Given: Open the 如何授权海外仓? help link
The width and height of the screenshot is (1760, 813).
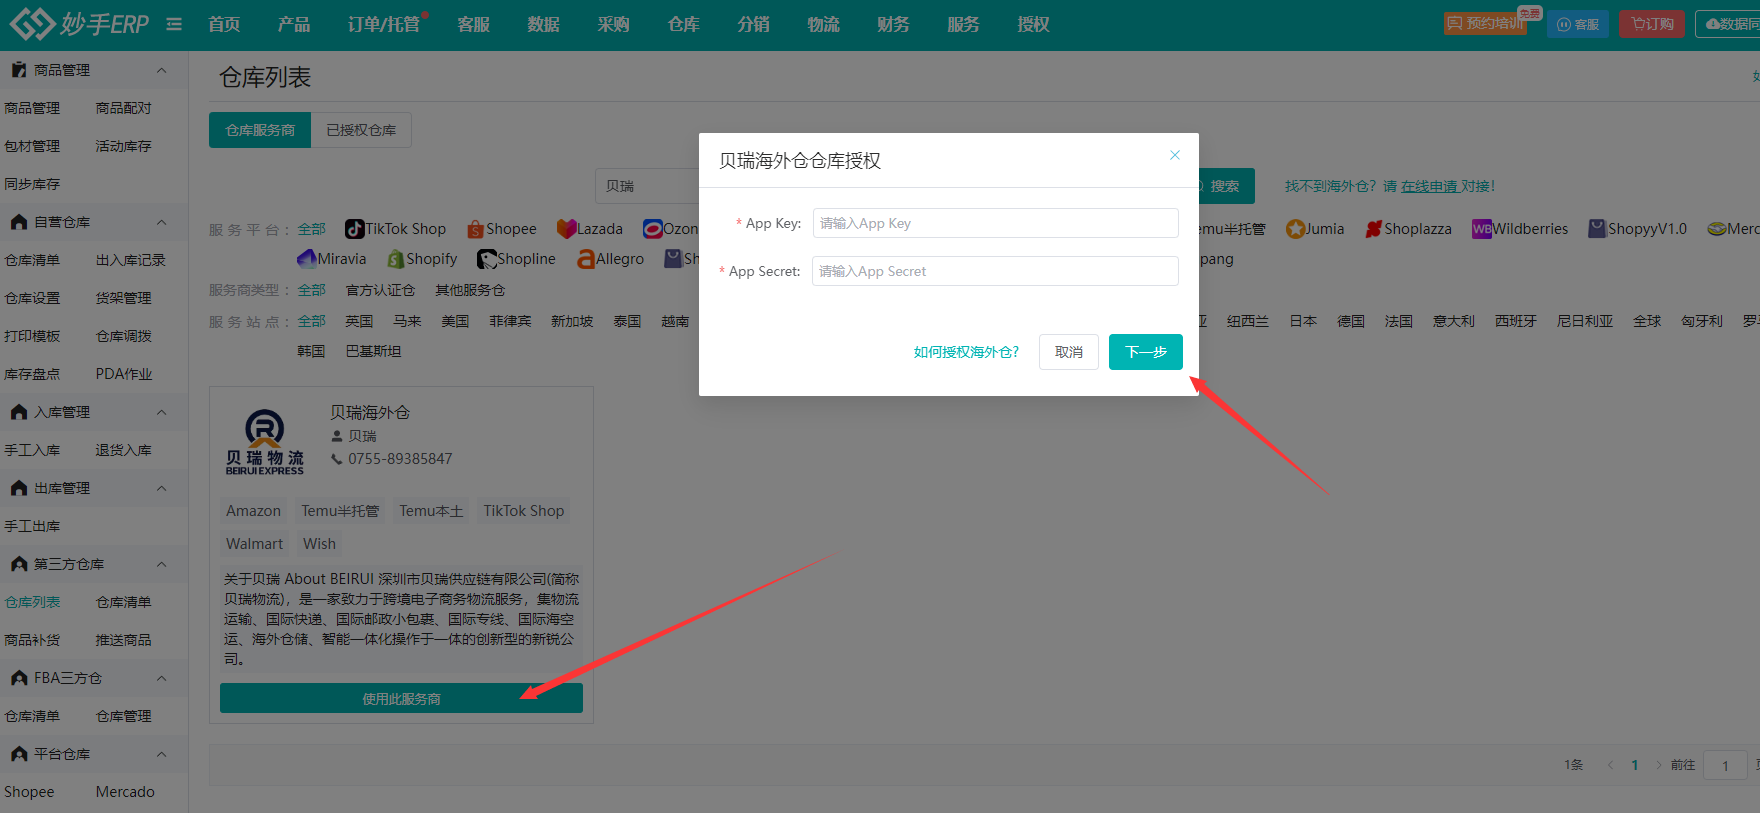Looking at the screenshot, I should coord(966,352).
